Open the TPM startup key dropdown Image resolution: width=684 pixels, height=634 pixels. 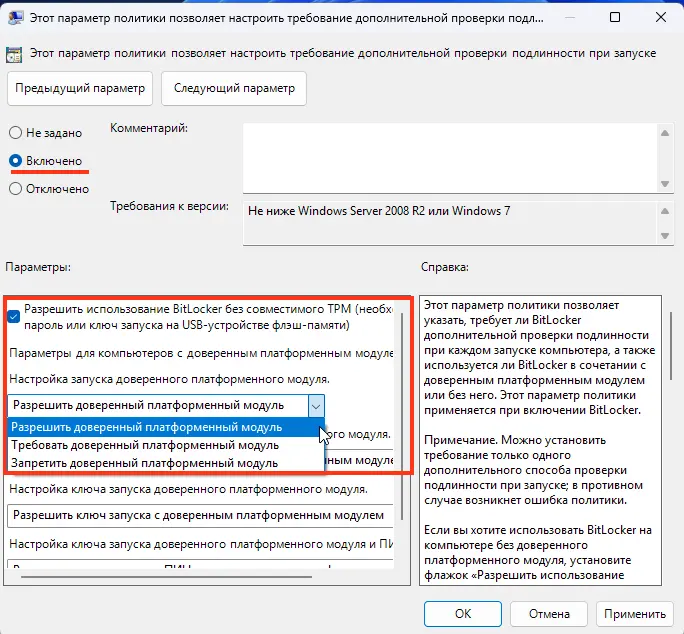coord(200,515)
